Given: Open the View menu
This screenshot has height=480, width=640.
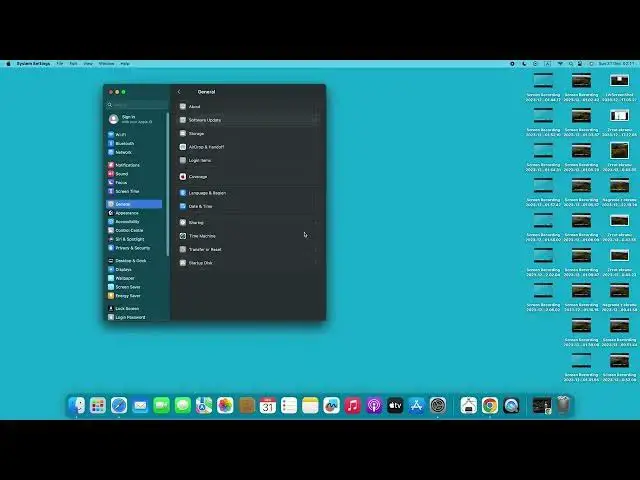Looking at the screenshot, I should click(88, 64).
